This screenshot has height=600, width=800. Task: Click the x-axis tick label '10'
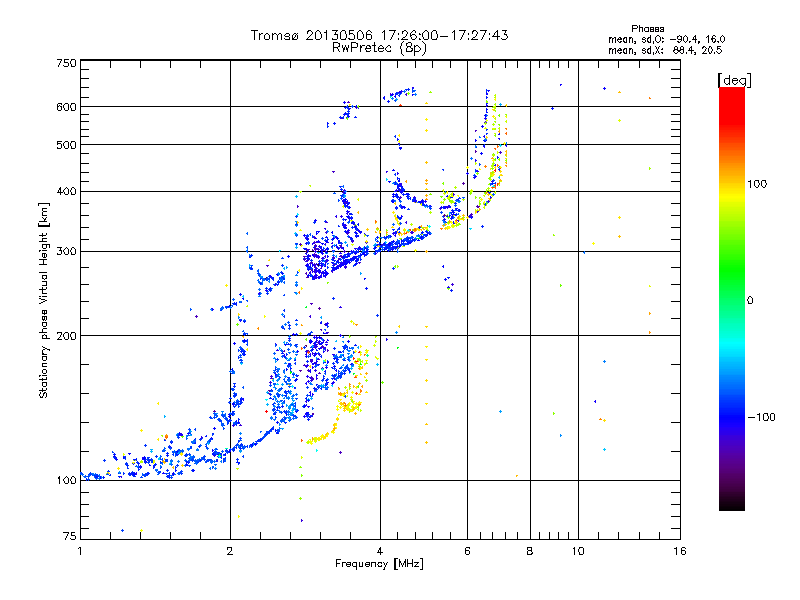point(578,551)
